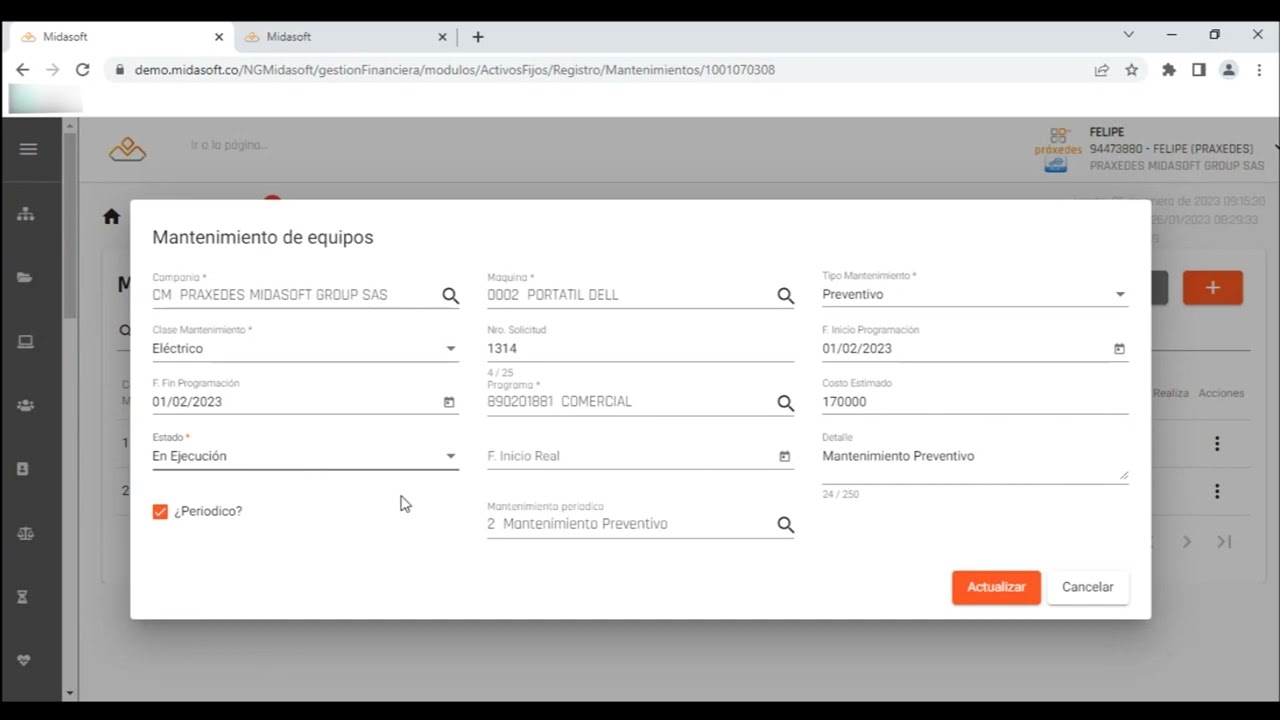Open the organization chart sidebar icon
The height and width of the screenshot is (720, 1280).
tap(26, 214)
